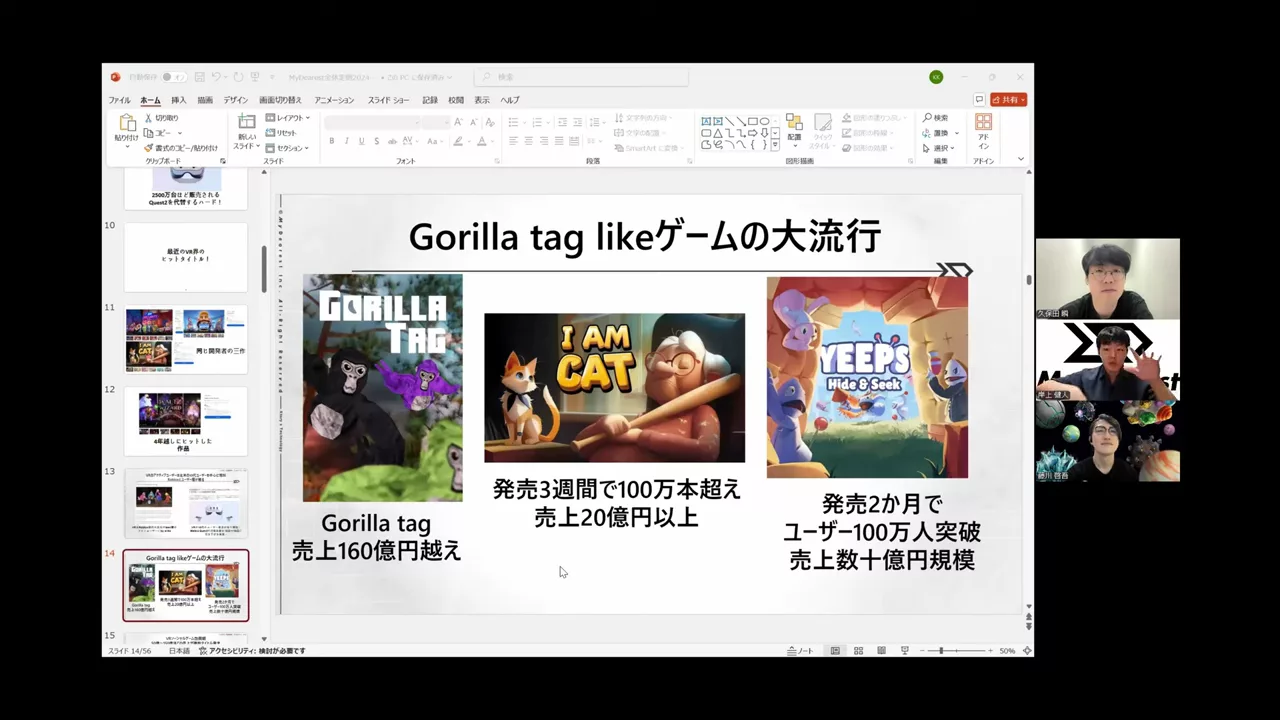1280x720 pixels.
Task: Click the Underline (U) formatting icon
Action: point(361,141)
